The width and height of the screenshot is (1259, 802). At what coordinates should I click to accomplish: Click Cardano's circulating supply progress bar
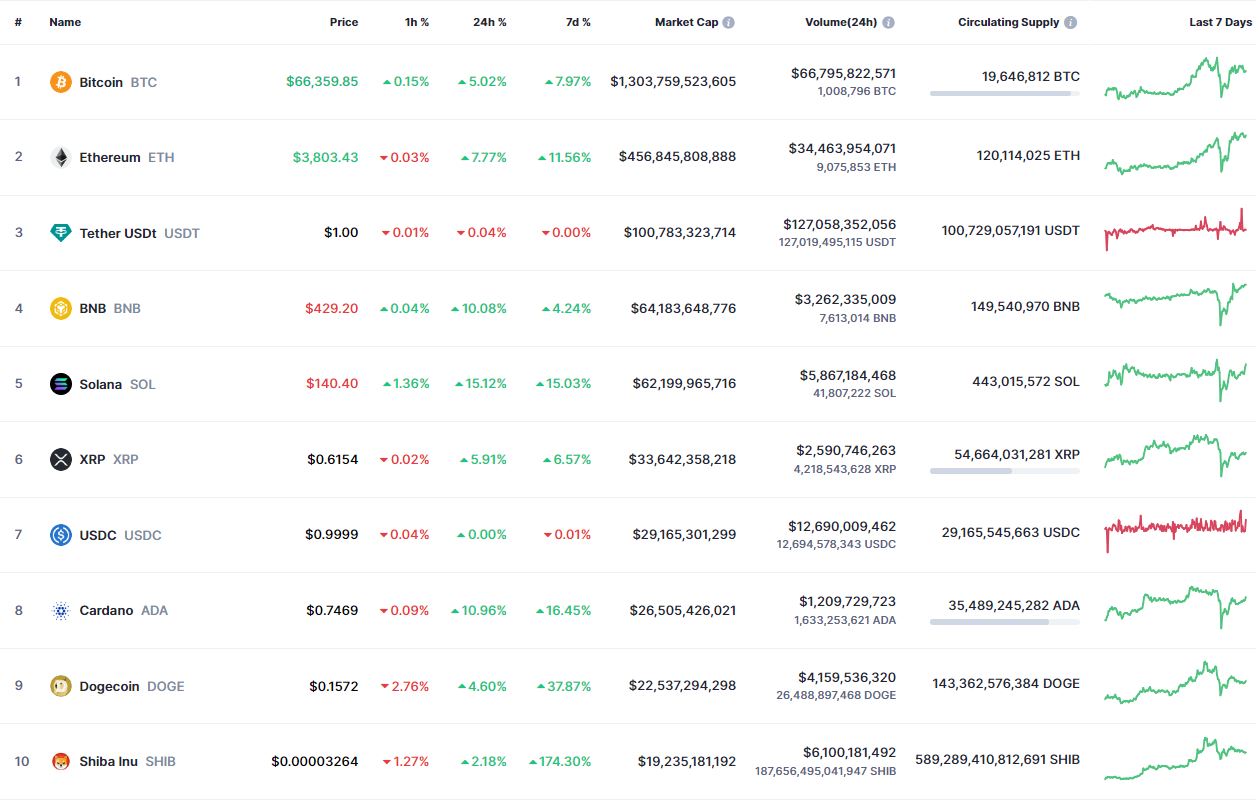pos(1004,622)
